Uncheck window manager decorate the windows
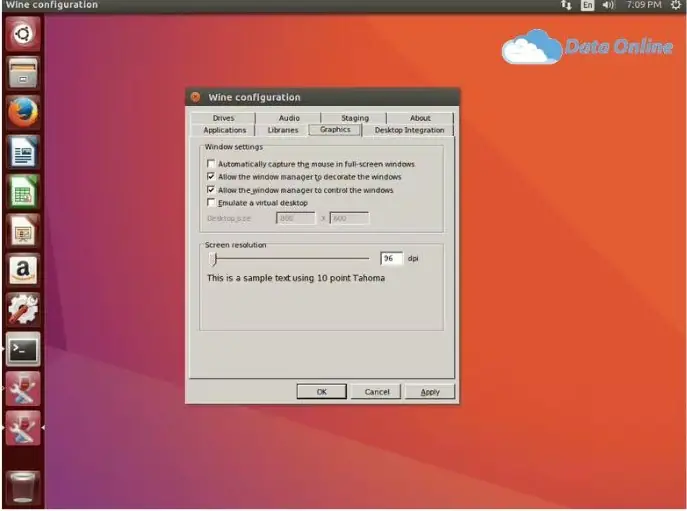This screenshot has width=687, height=511. (x=211, y=177)
